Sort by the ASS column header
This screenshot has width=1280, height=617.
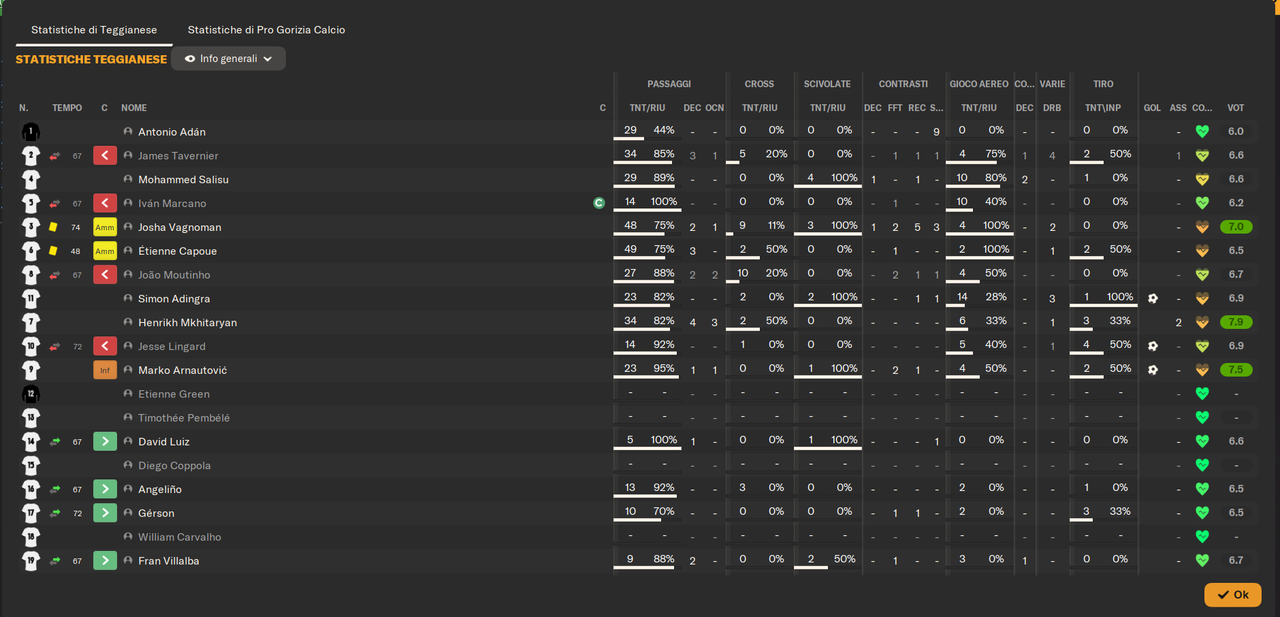coord(1178,108)
